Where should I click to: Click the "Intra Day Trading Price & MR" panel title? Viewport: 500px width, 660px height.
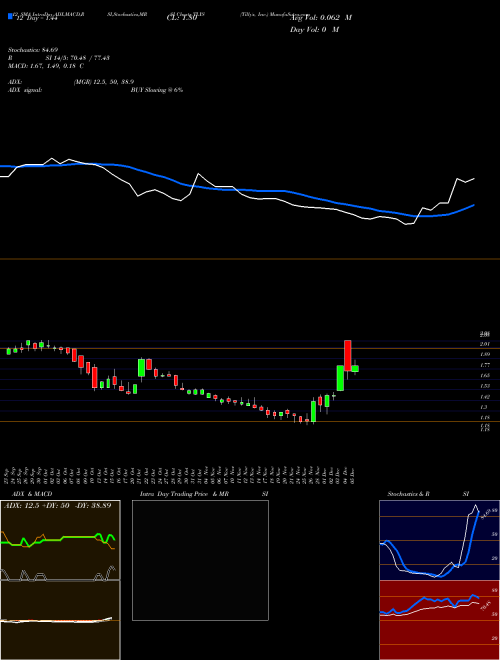click(x=184, y=494)
